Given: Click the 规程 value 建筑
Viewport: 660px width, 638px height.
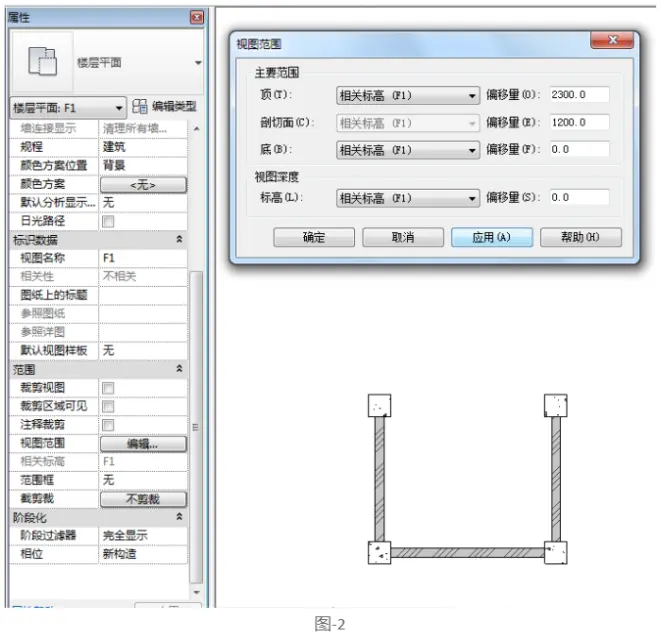Looking at the screenshot, I should click(143, 147).
